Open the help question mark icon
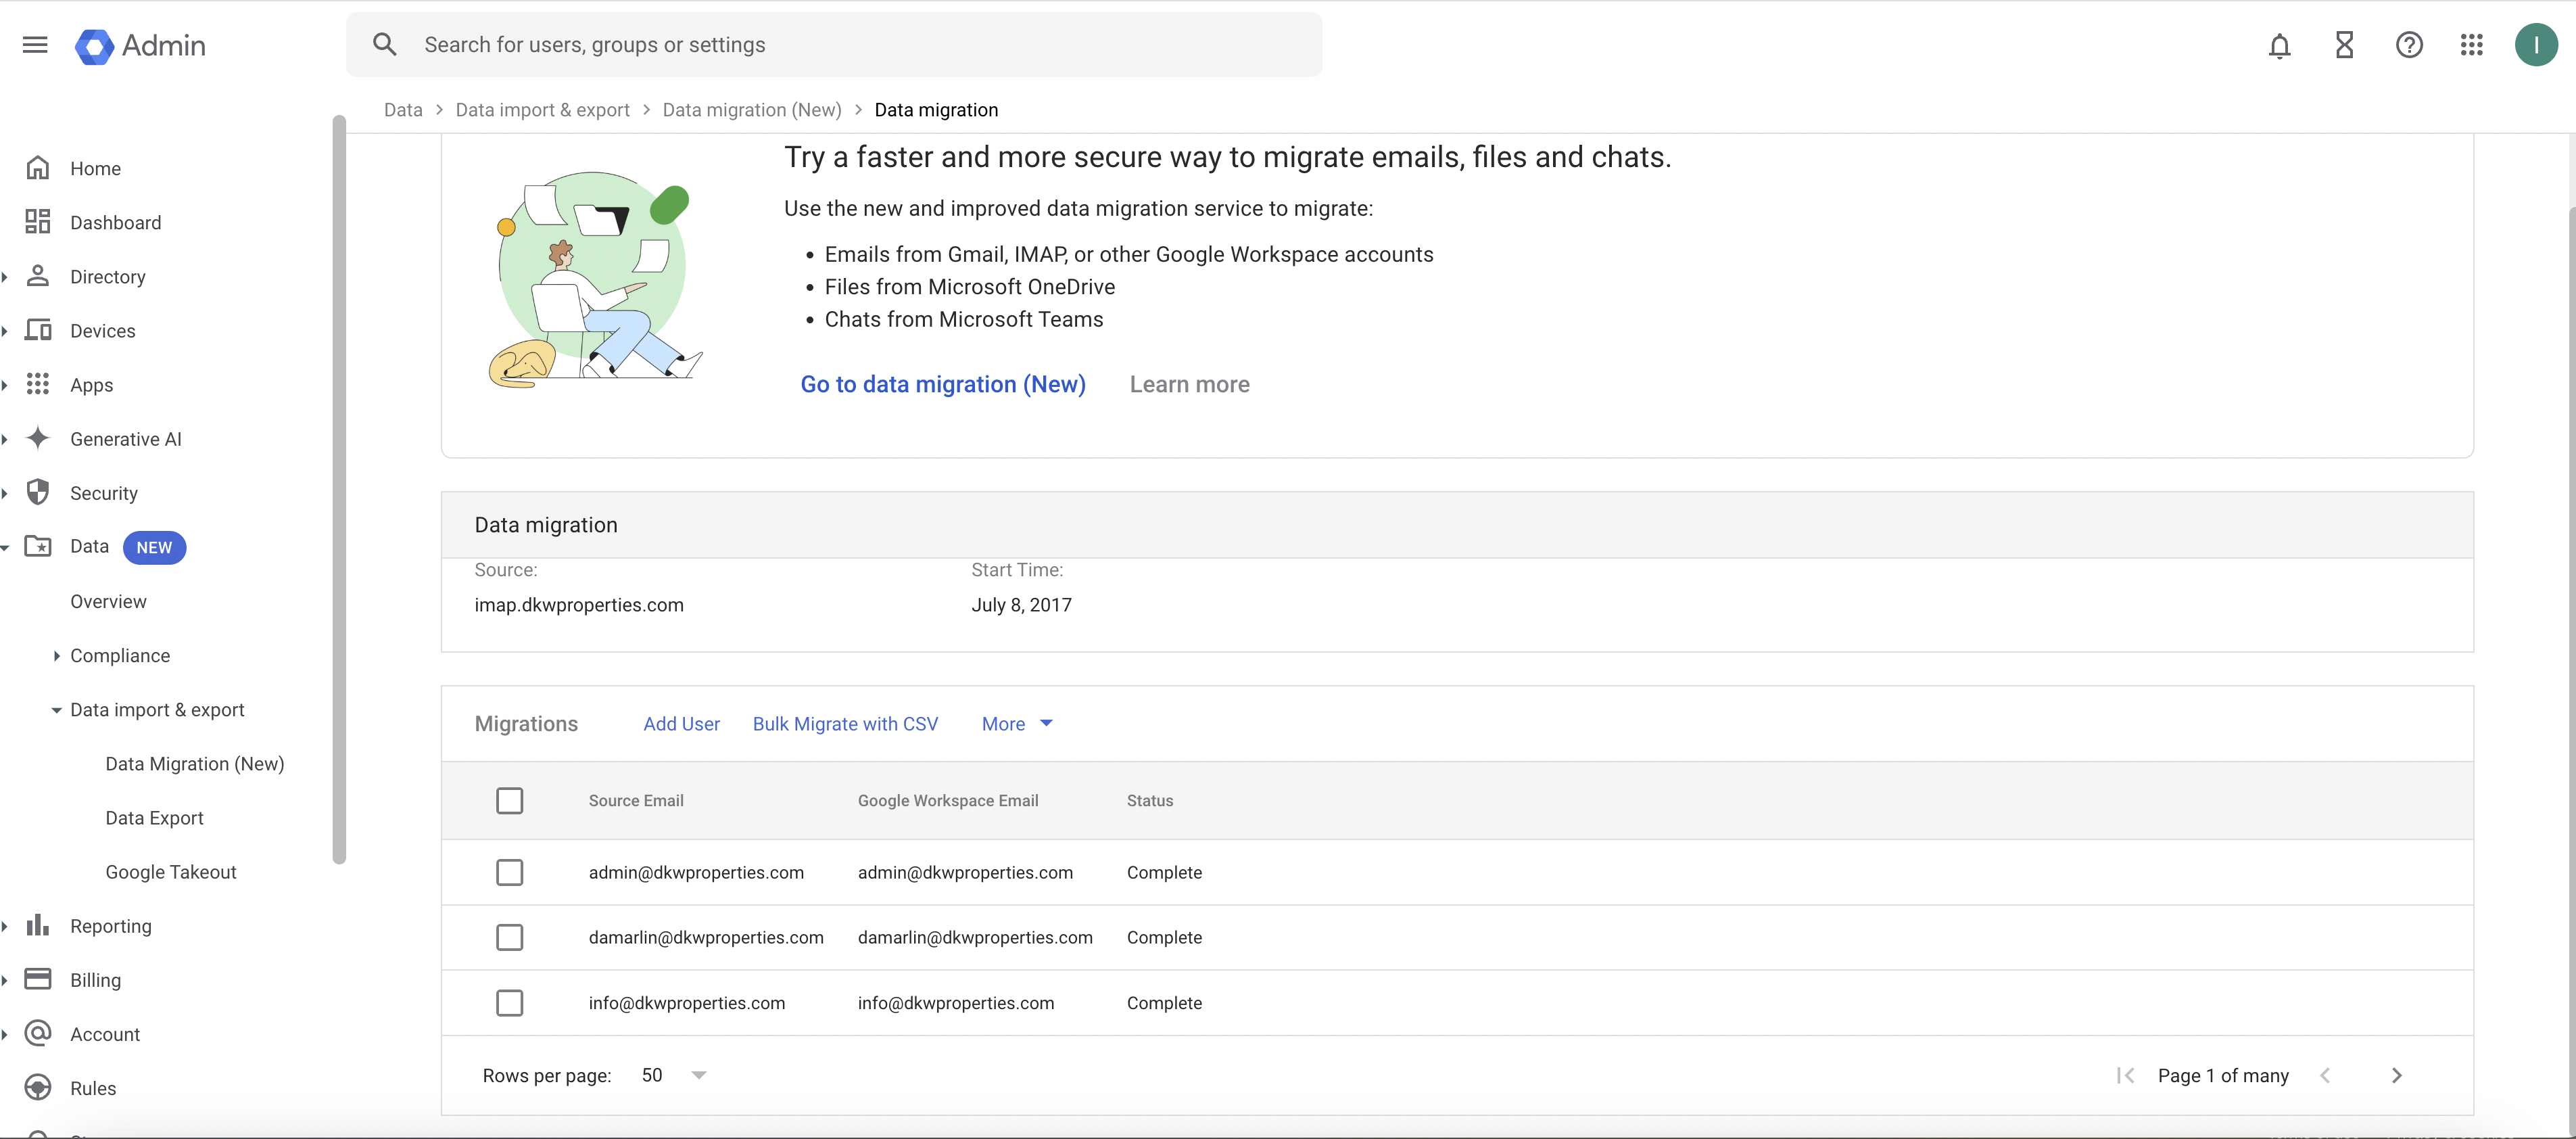 click(x=2409, y=45)
